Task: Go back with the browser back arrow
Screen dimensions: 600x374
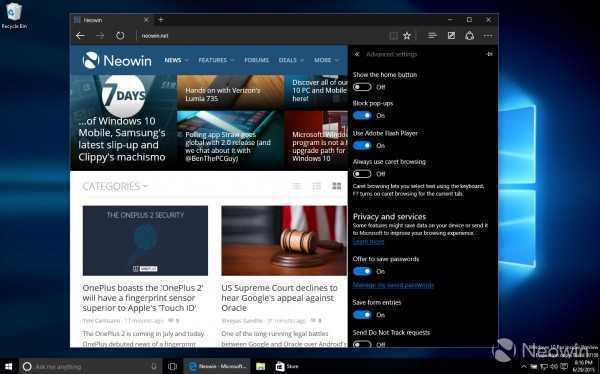Action: pos(80,36)
